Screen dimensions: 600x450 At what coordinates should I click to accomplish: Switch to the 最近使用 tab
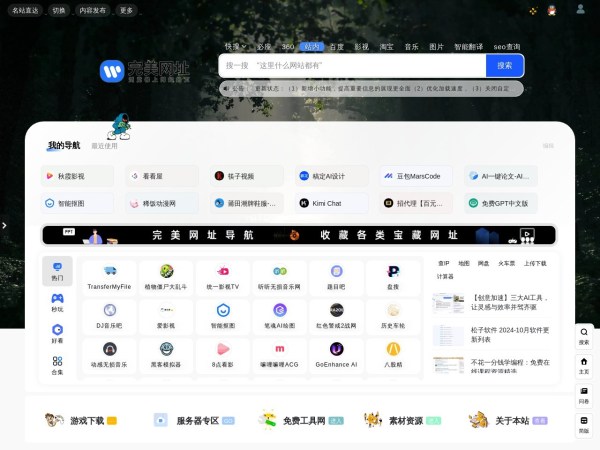(104, 146)
